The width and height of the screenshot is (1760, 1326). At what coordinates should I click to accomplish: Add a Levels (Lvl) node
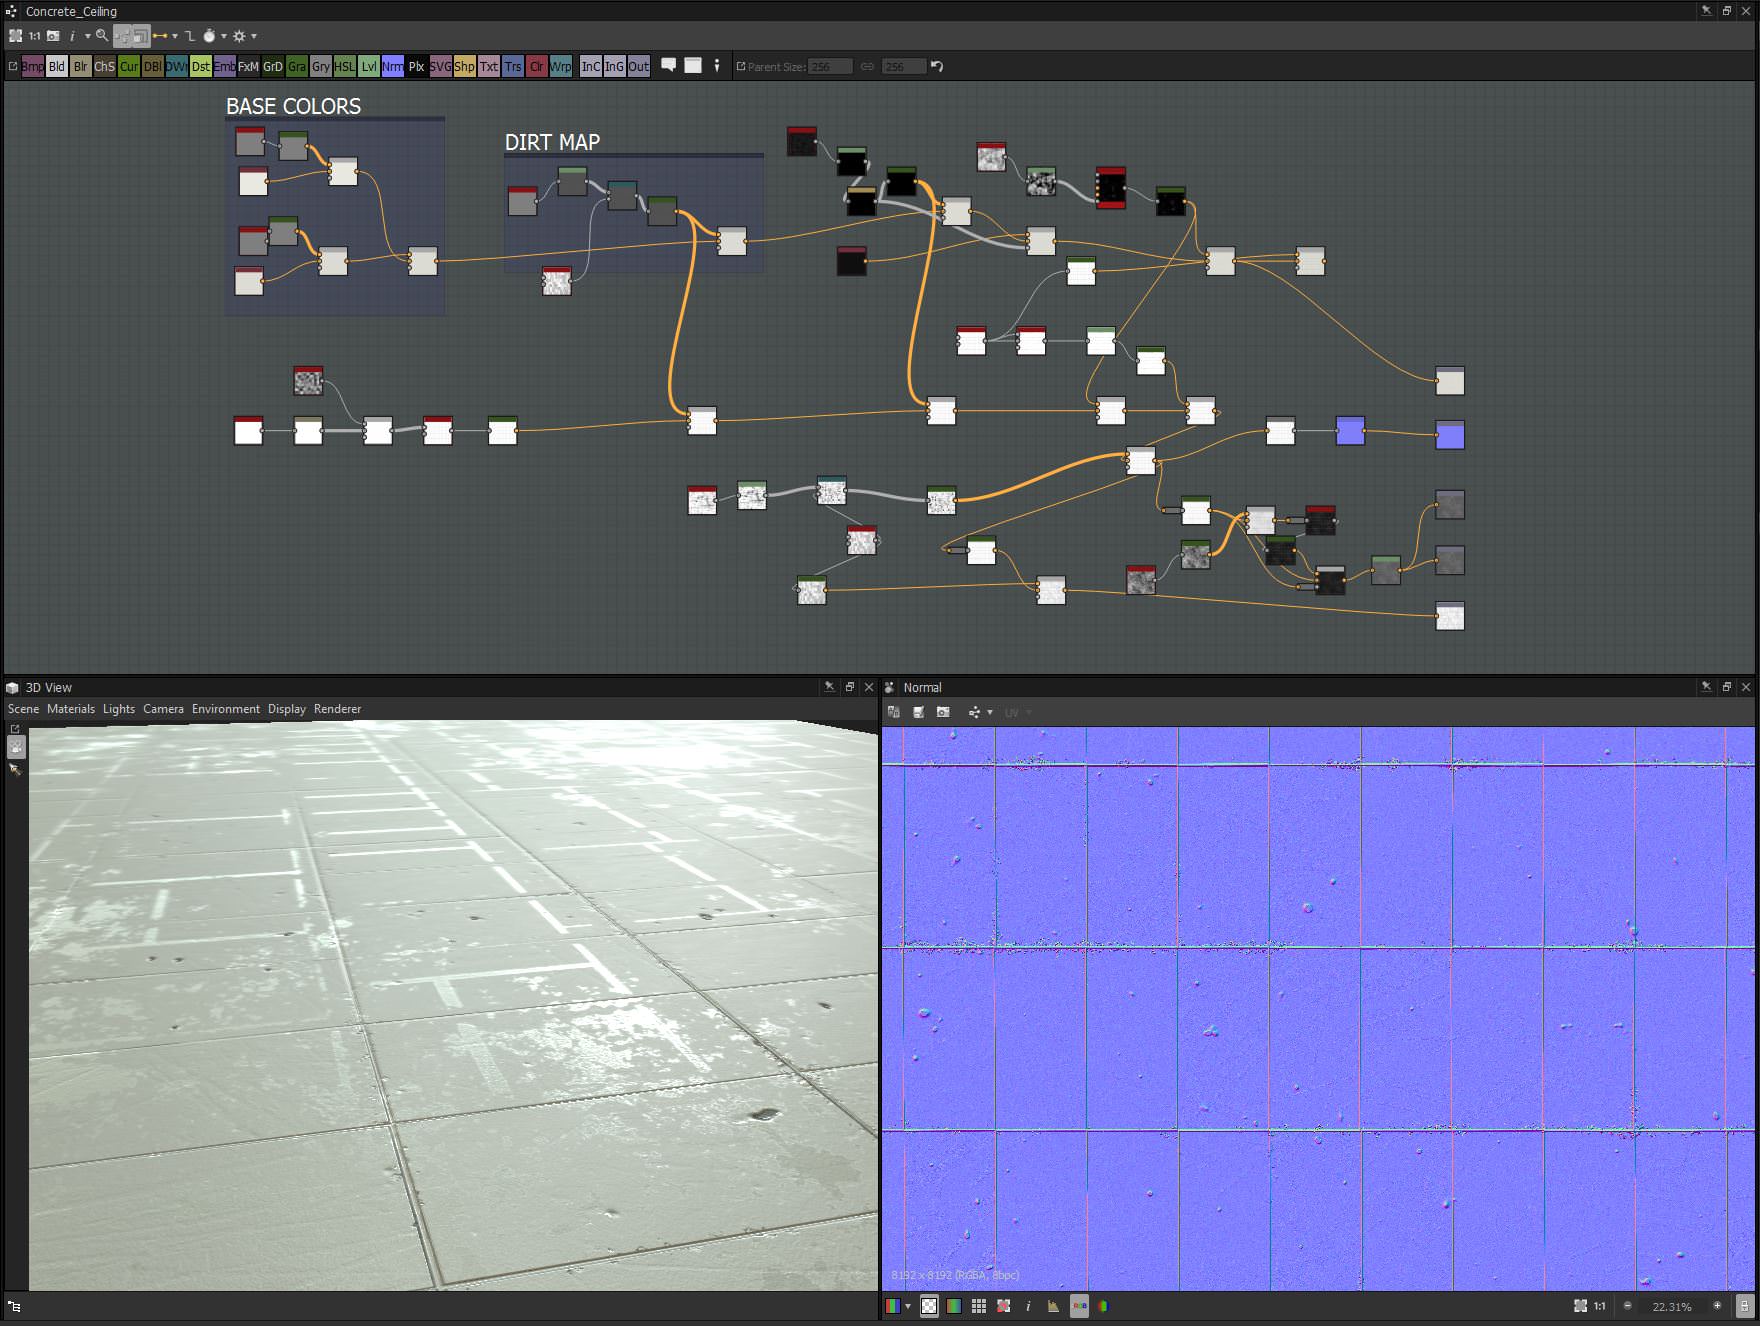[369, 67]
